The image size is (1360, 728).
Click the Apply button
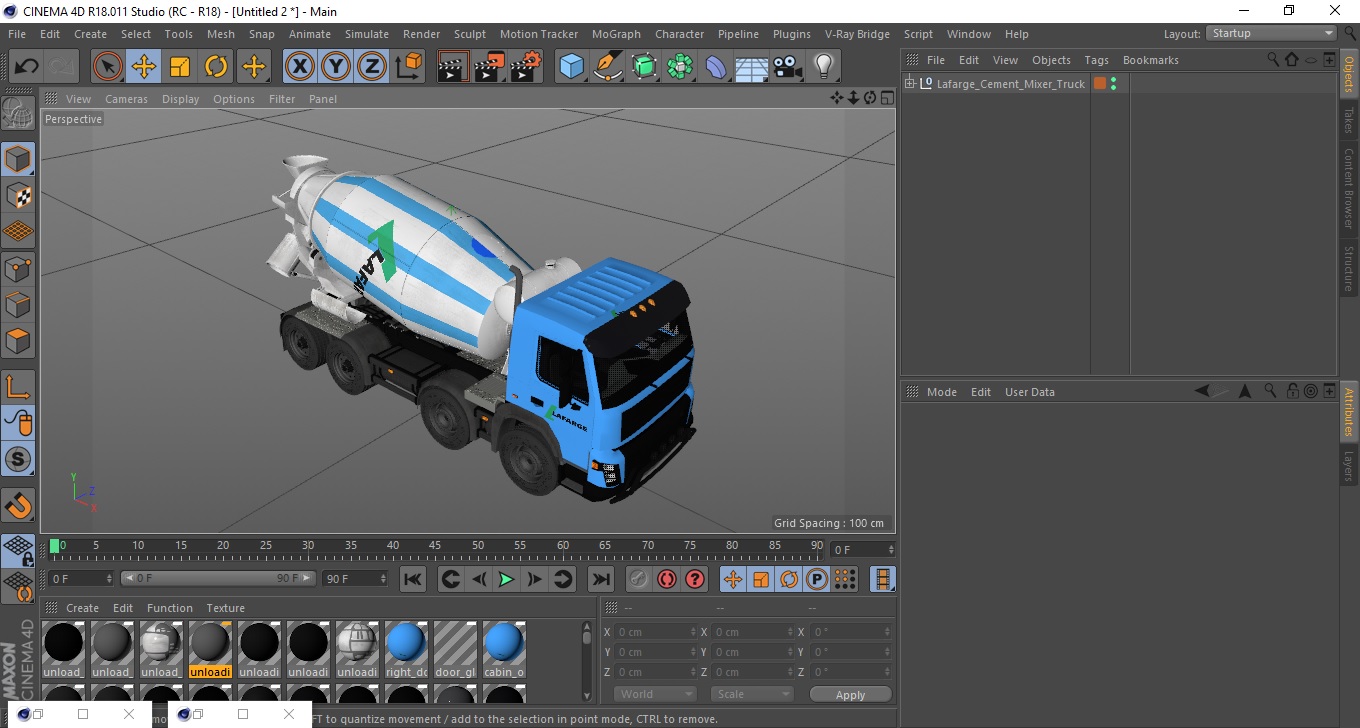pos(850,695)
